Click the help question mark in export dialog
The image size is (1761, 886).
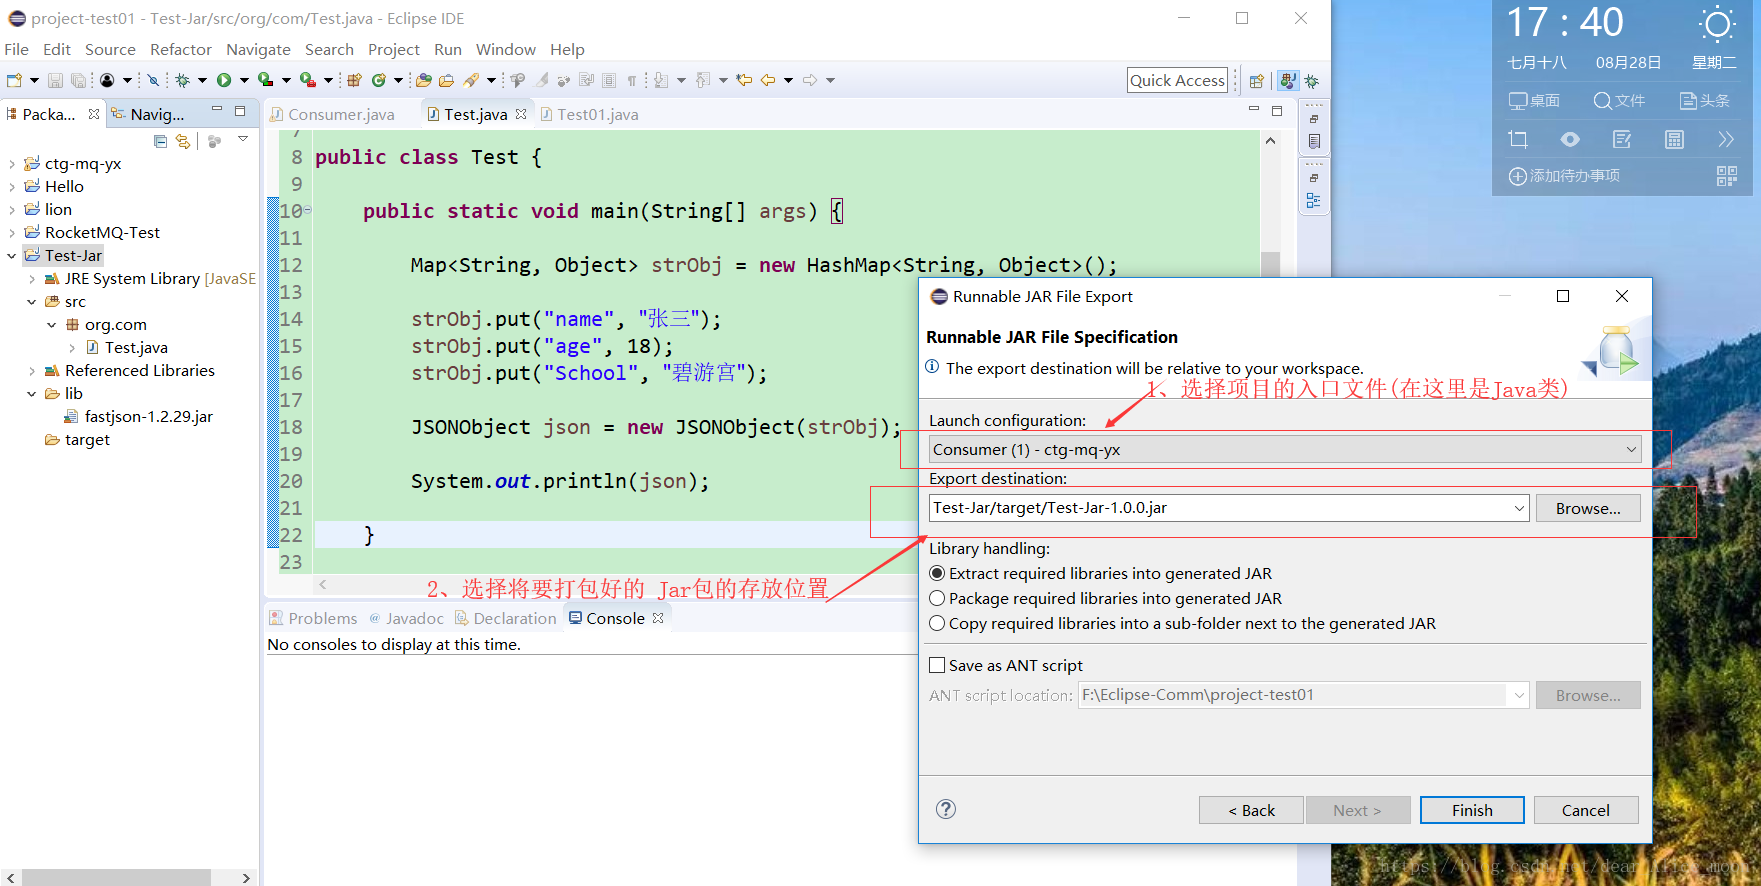click(946, 809)
